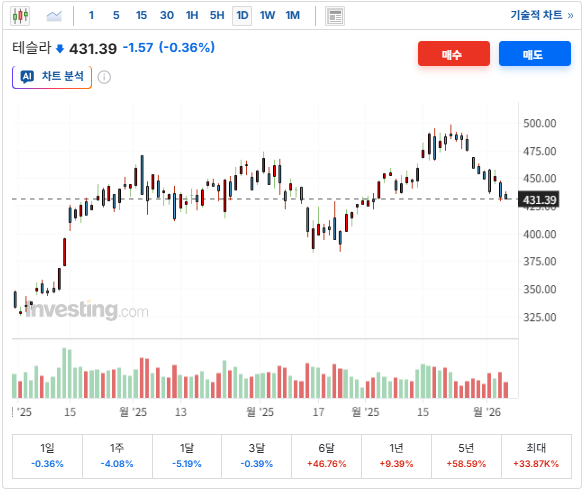Click the 375.00 price axis label
Image resolution: width=583 pixels, height=491 pixels.
click(539, 261)
